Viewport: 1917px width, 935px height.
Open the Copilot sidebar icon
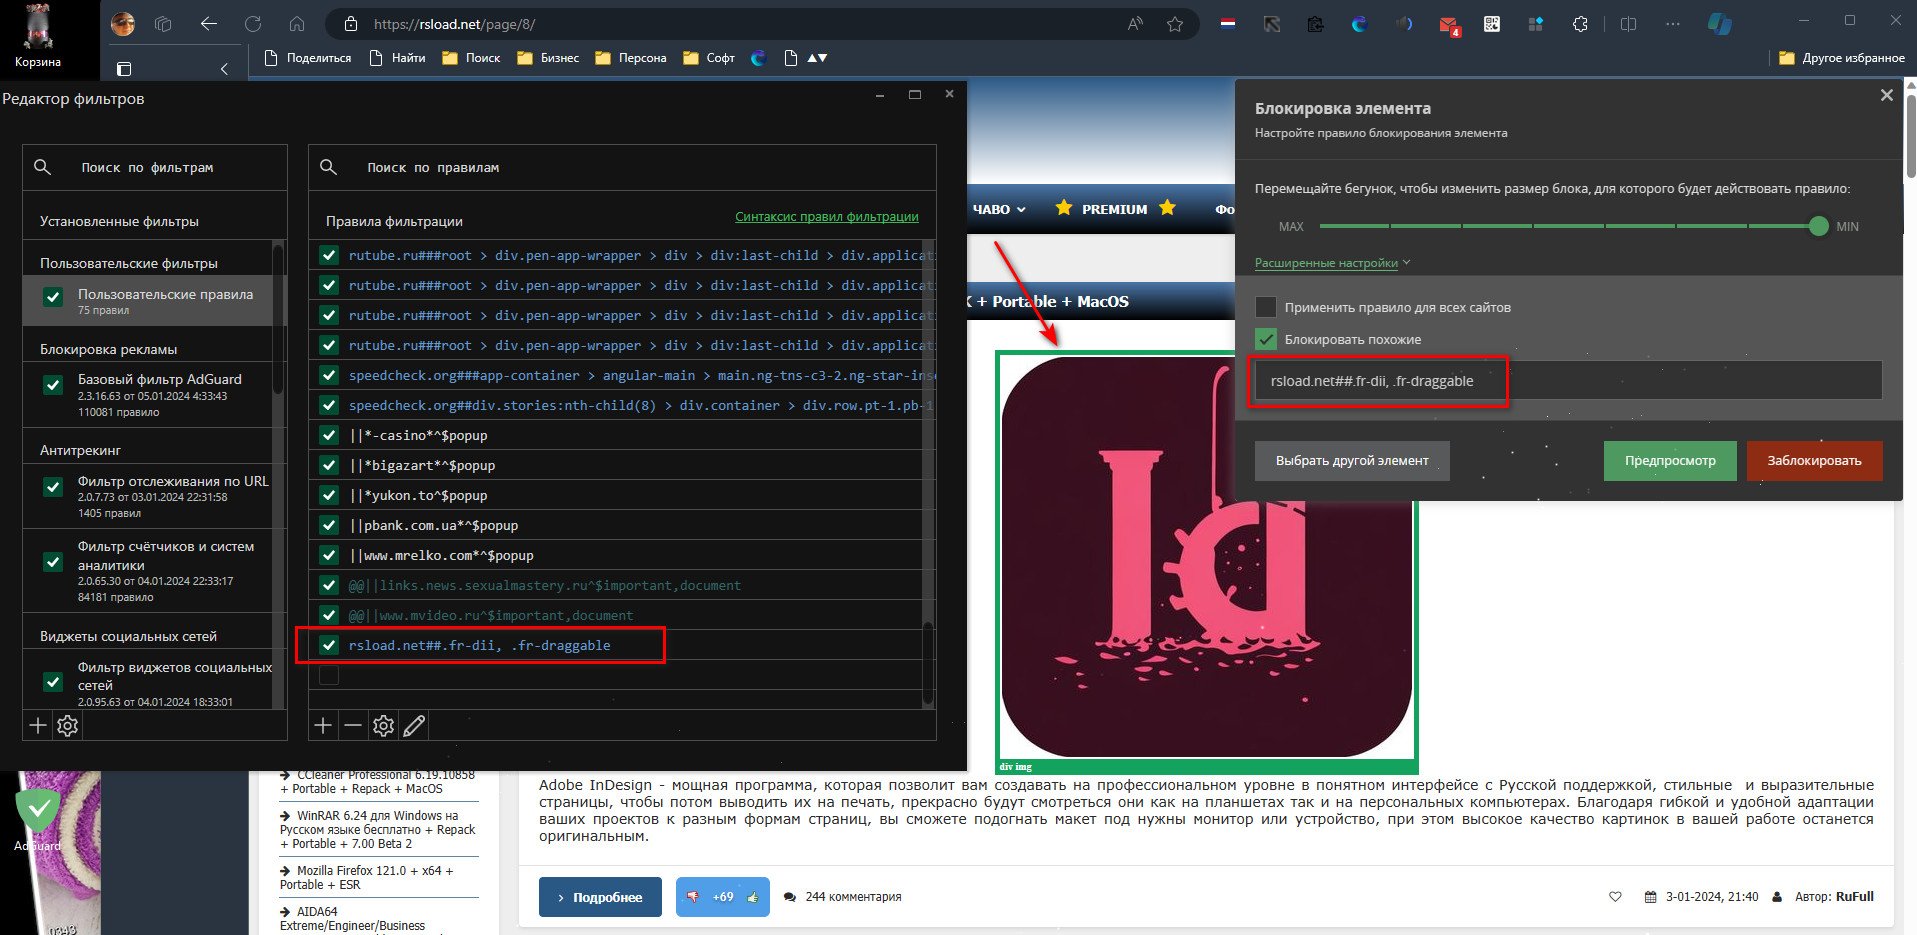tap(1720, 24)
